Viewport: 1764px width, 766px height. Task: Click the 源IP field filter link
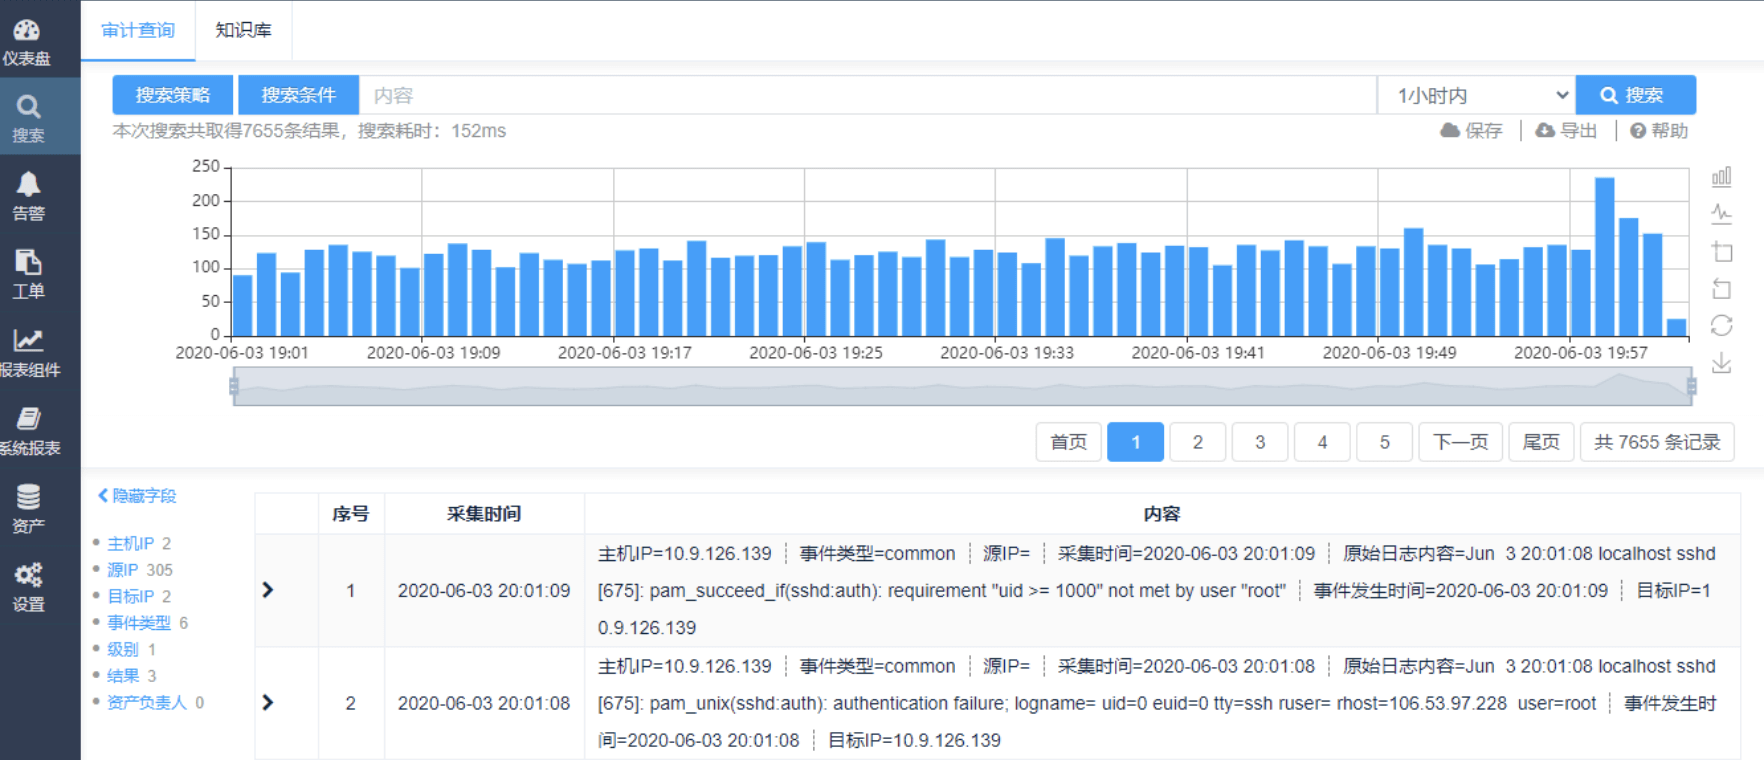pyautogui.click(x=123, y=570)
